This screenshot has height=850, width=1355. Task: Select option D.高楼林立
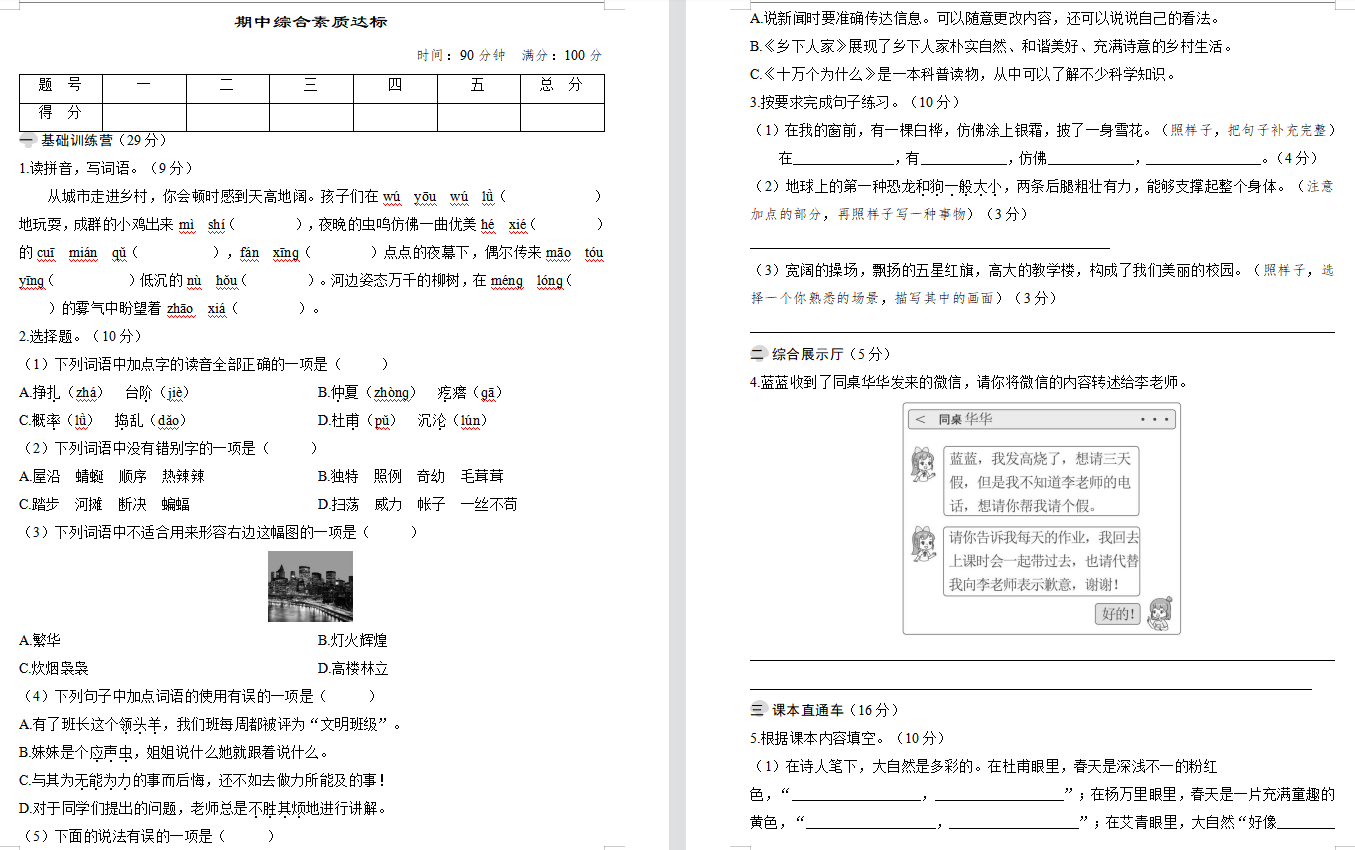(x=353, y=668)
